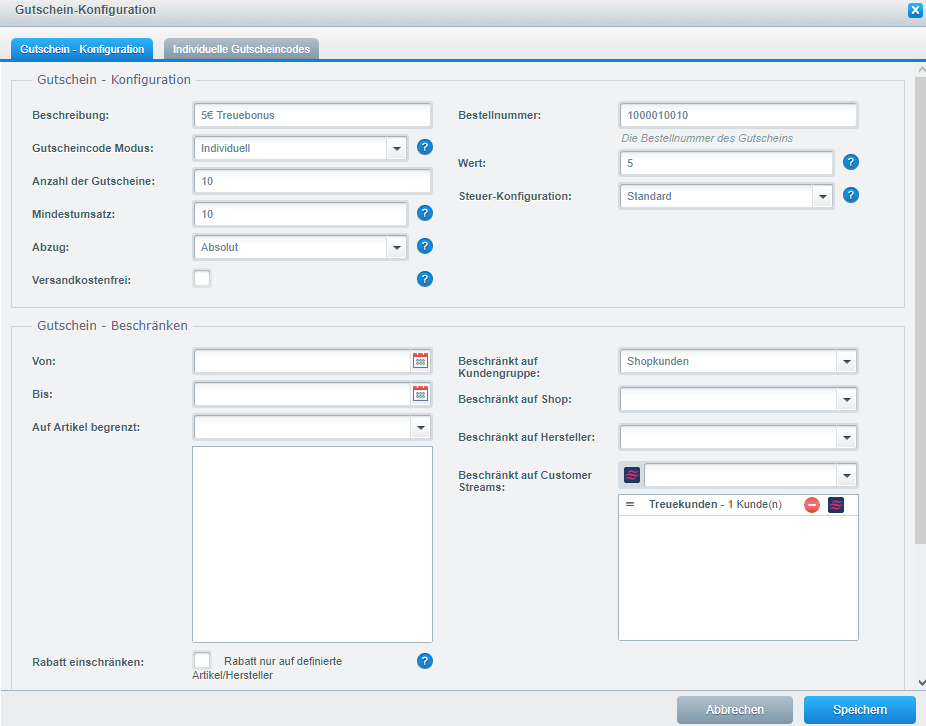
Task: Open calendar picker for Von date
Action: click(421, 361)
